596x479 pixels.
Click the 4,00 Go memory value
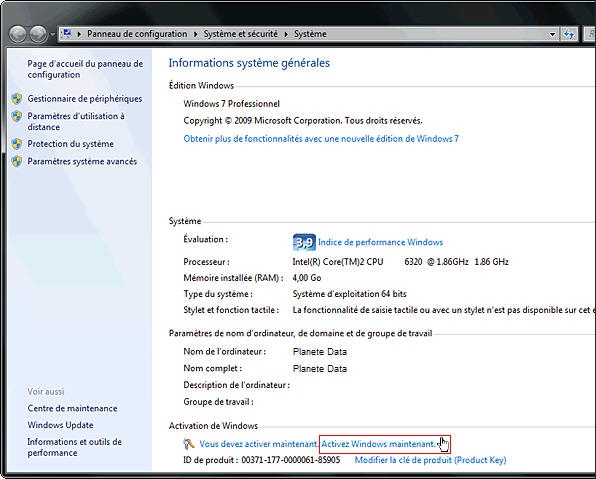[307, 278]
